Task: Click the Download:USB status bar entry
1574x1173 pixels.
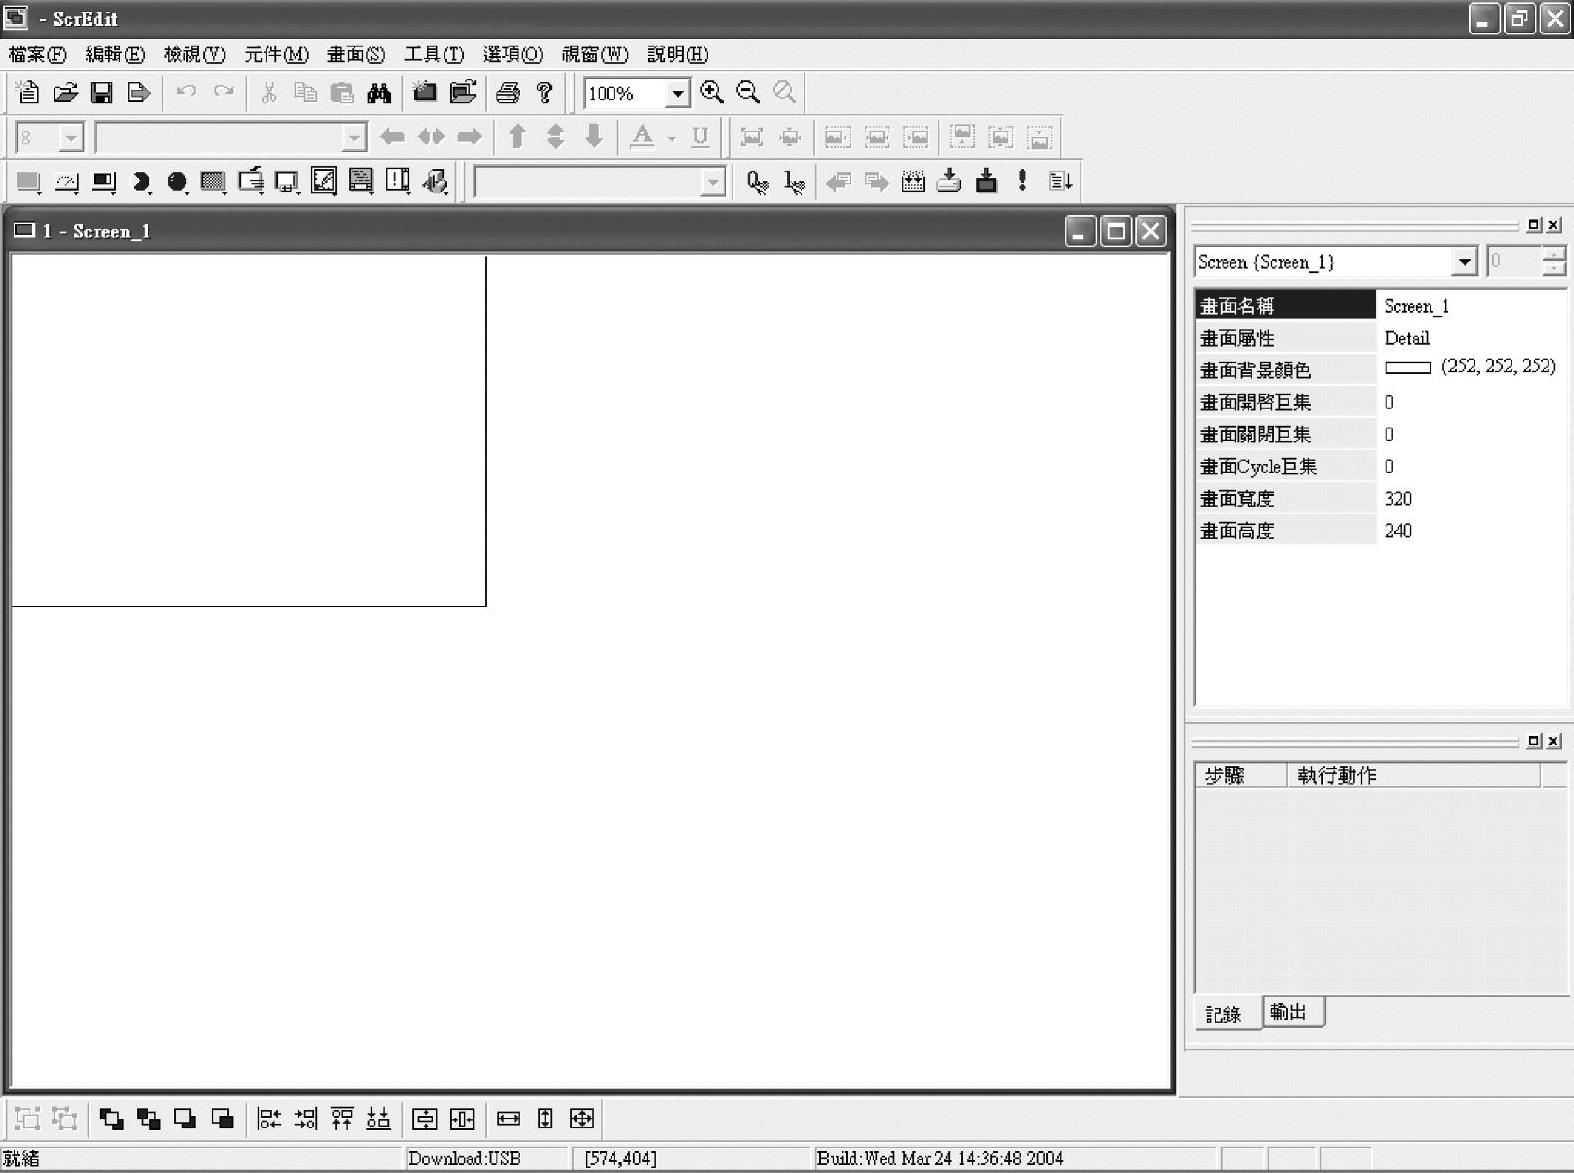Action: pyautogui.click(x=464, y=1158)
